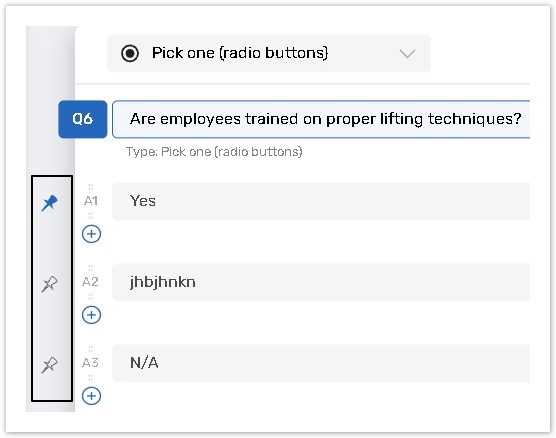Edit the lifting techniques question text field
Viewport: 556px width, 438px height.
[x=321, y=119]
